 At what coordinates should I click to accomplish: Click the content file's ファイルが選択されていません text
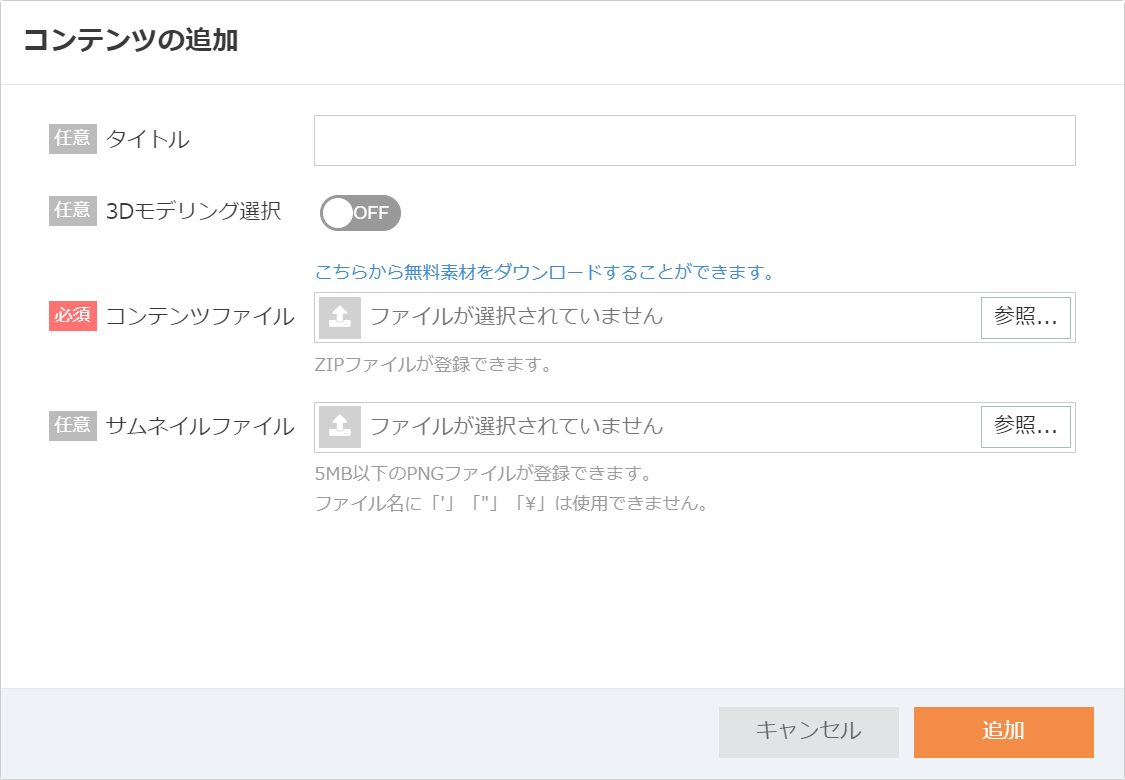click(517, 317)
